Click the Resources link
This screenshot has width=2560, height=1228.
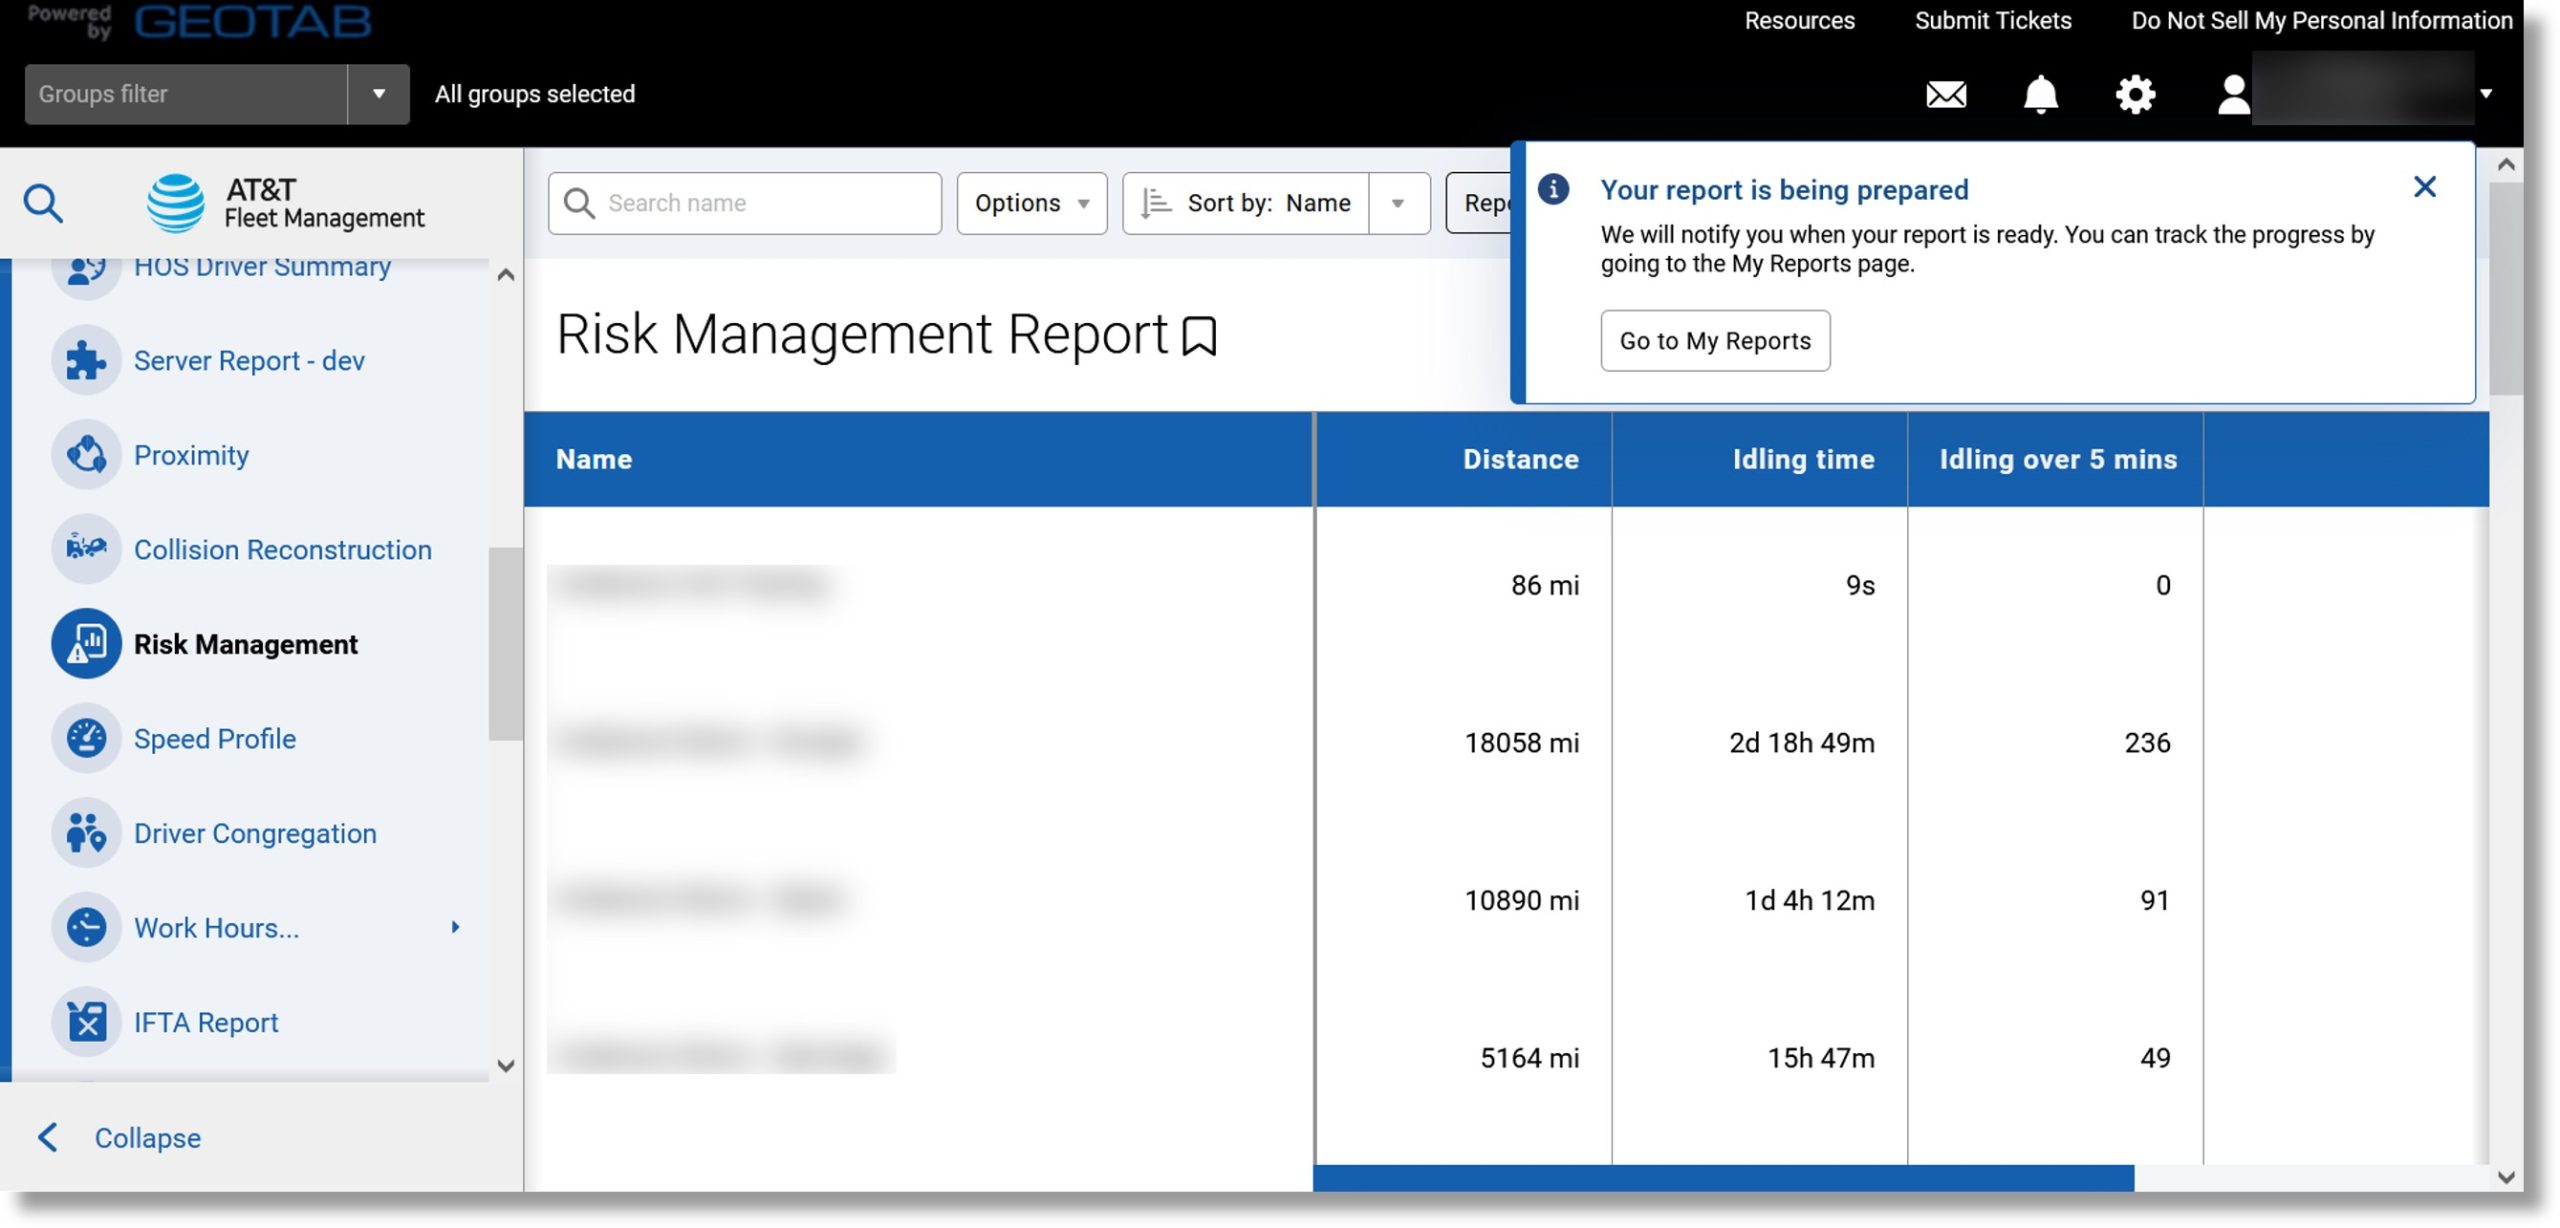[1799, 21]
